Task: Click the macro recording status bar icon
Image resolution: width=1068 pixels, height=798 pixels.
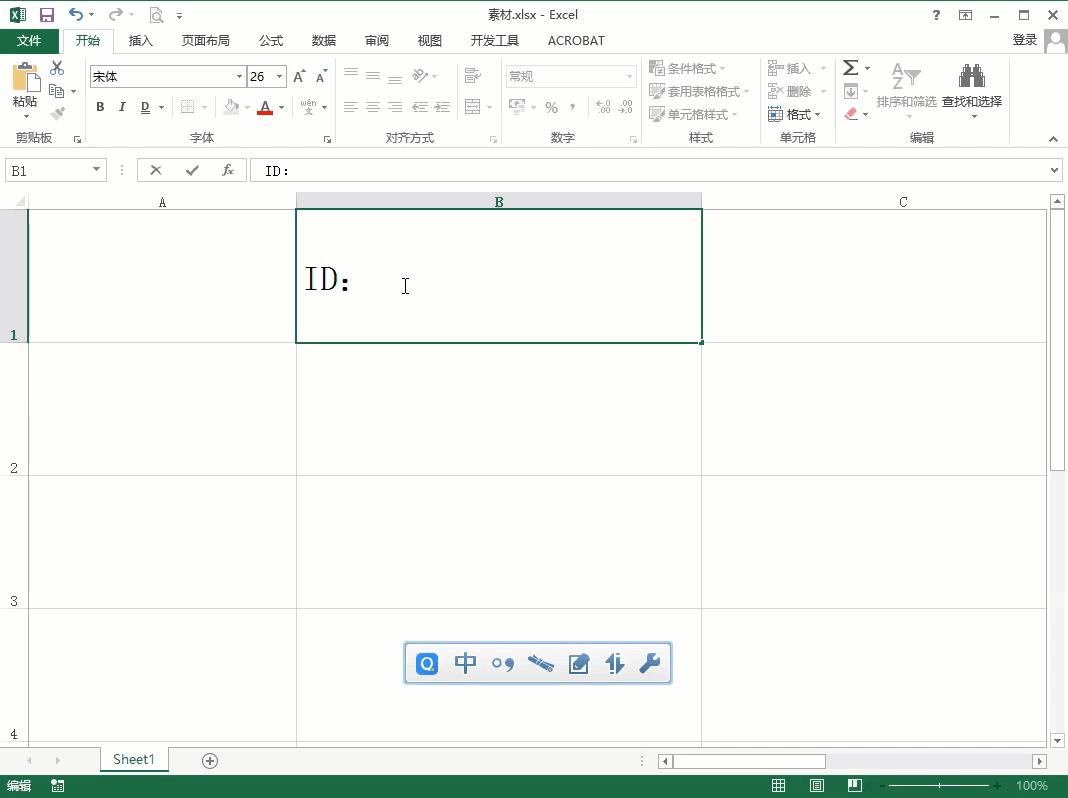Action: point(58,786)
